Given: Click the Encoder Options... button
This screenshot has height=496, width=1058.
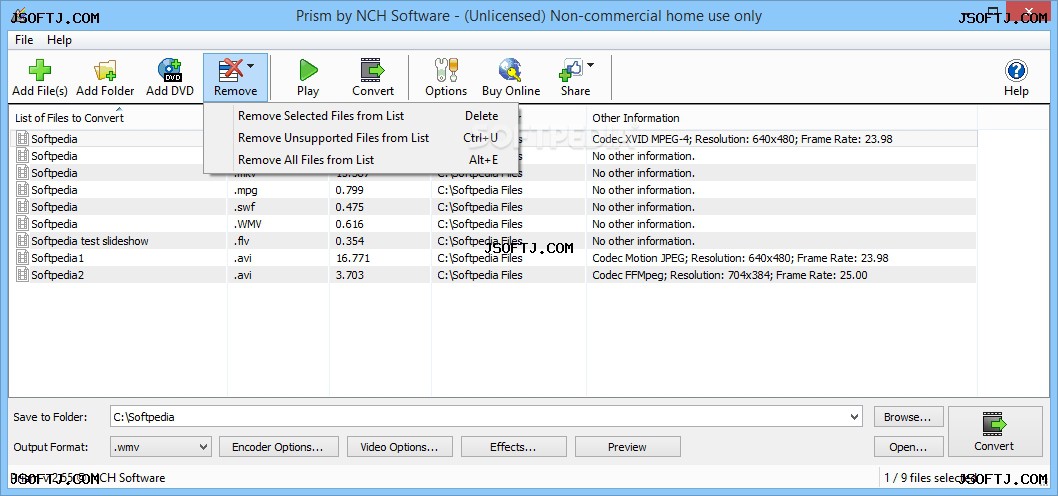Looking at the screenshot, I should 277,447.
